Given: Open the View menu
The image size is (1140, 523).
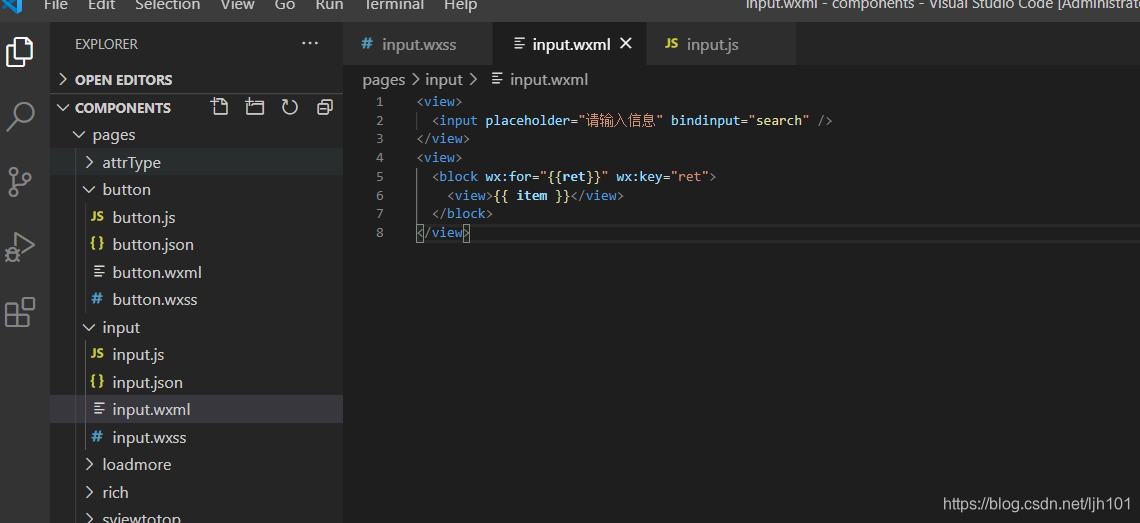Looking at the screenshot, I should [238, 6].
